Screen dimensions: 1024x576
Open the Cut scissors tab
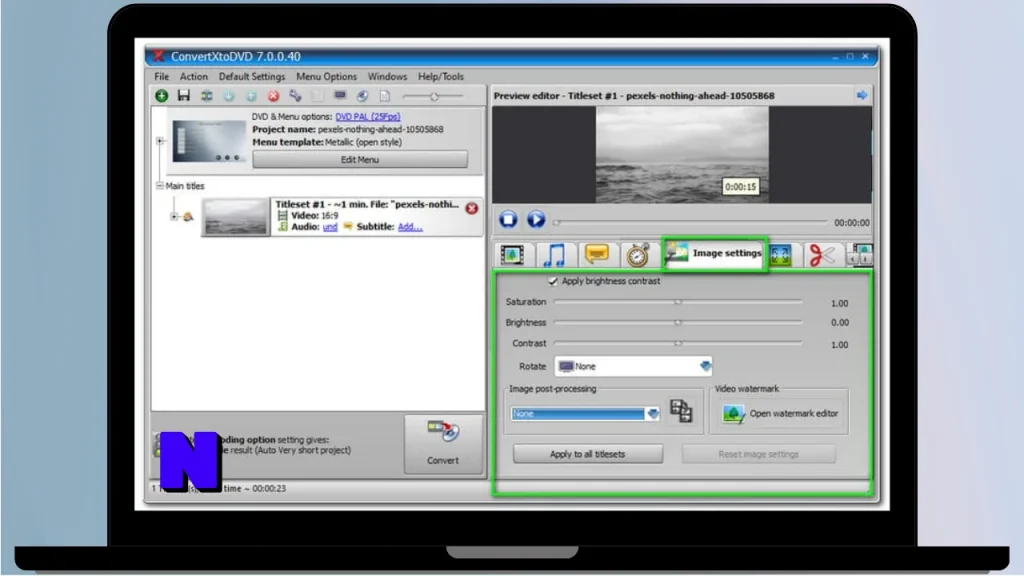coord(822,255)
